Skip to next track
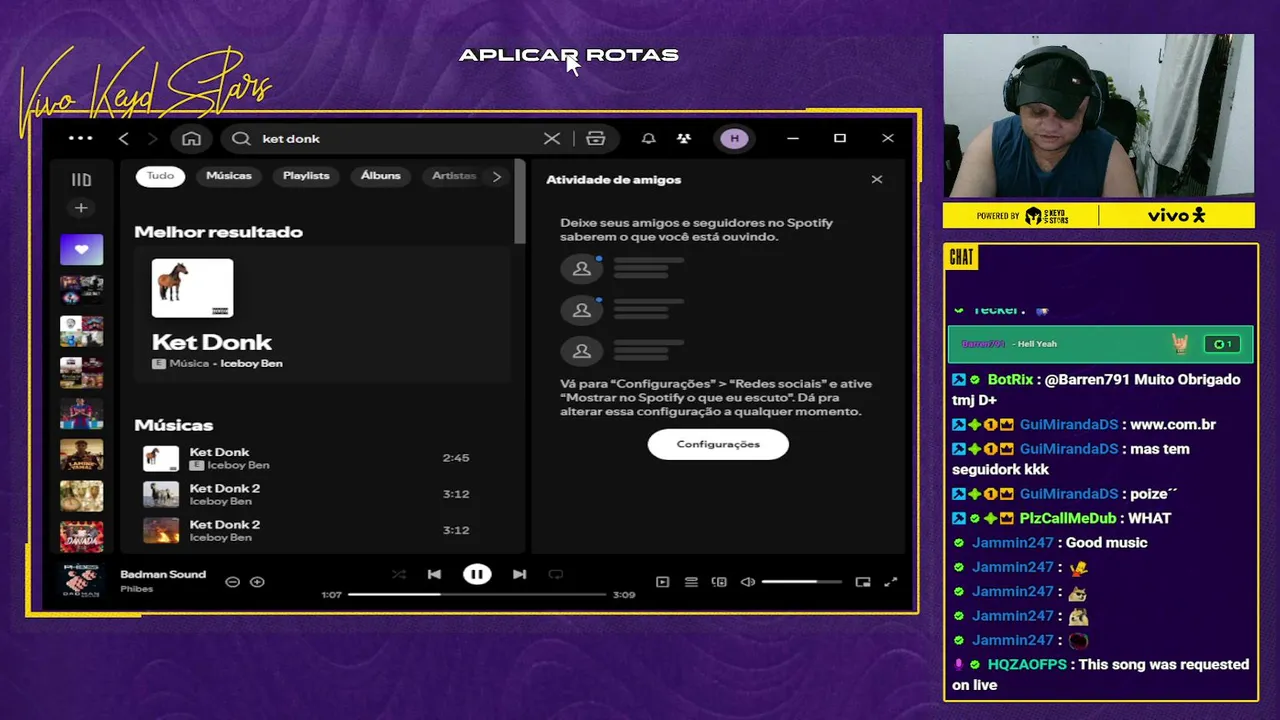The height and width of the screenshot is (720, 1280). tap(519, 574)
